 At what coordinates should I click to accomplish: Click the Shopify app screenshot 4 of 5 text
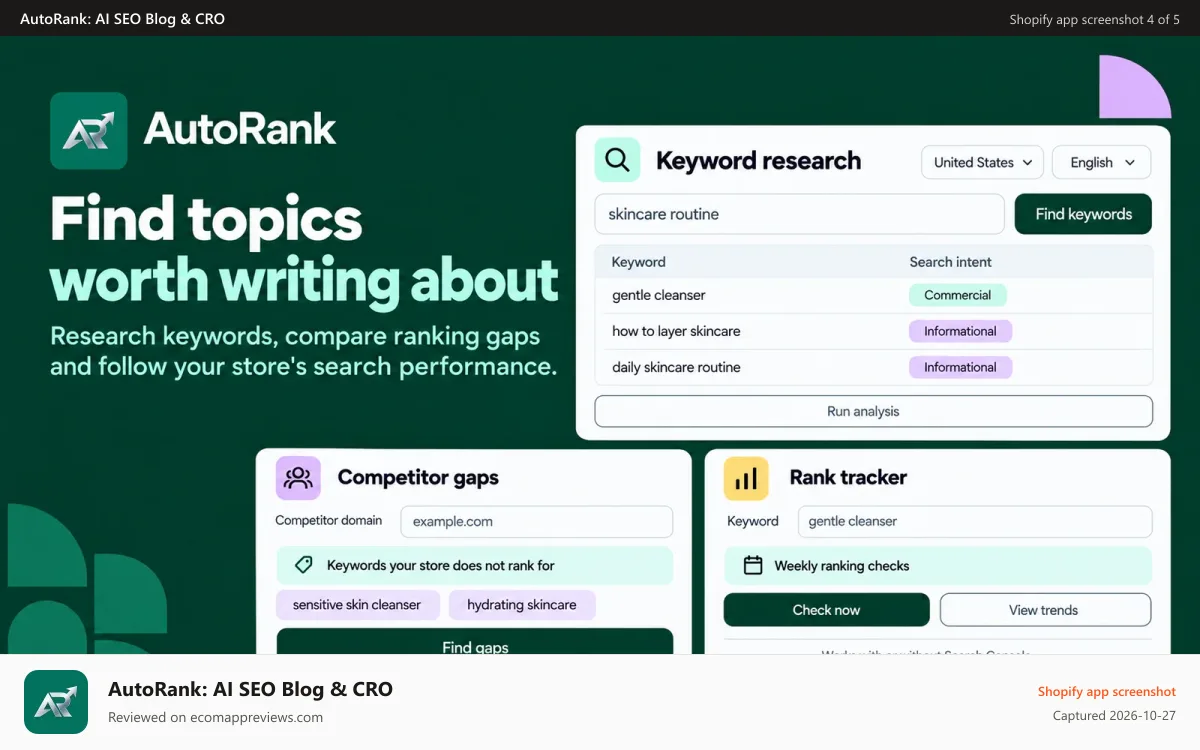1095,19
